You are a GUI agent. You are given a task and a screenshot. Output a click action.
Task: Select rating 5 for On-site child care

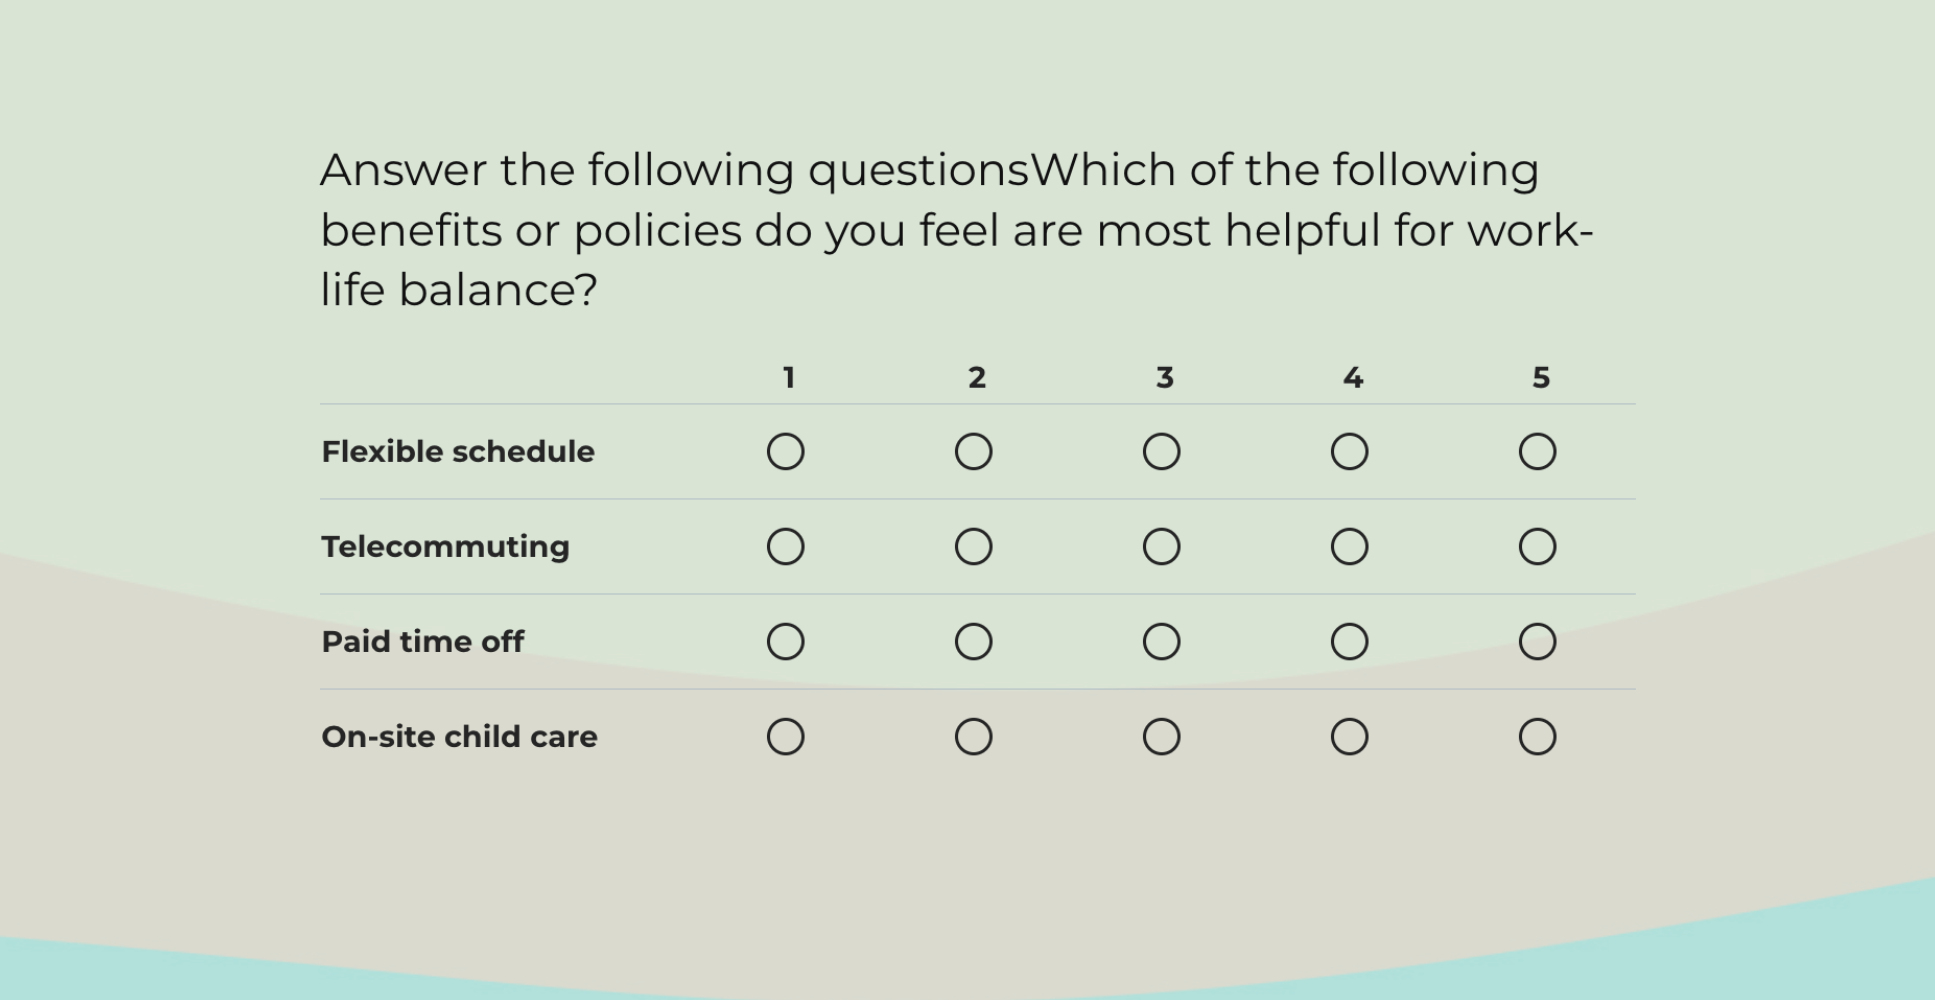point(1538,737)
